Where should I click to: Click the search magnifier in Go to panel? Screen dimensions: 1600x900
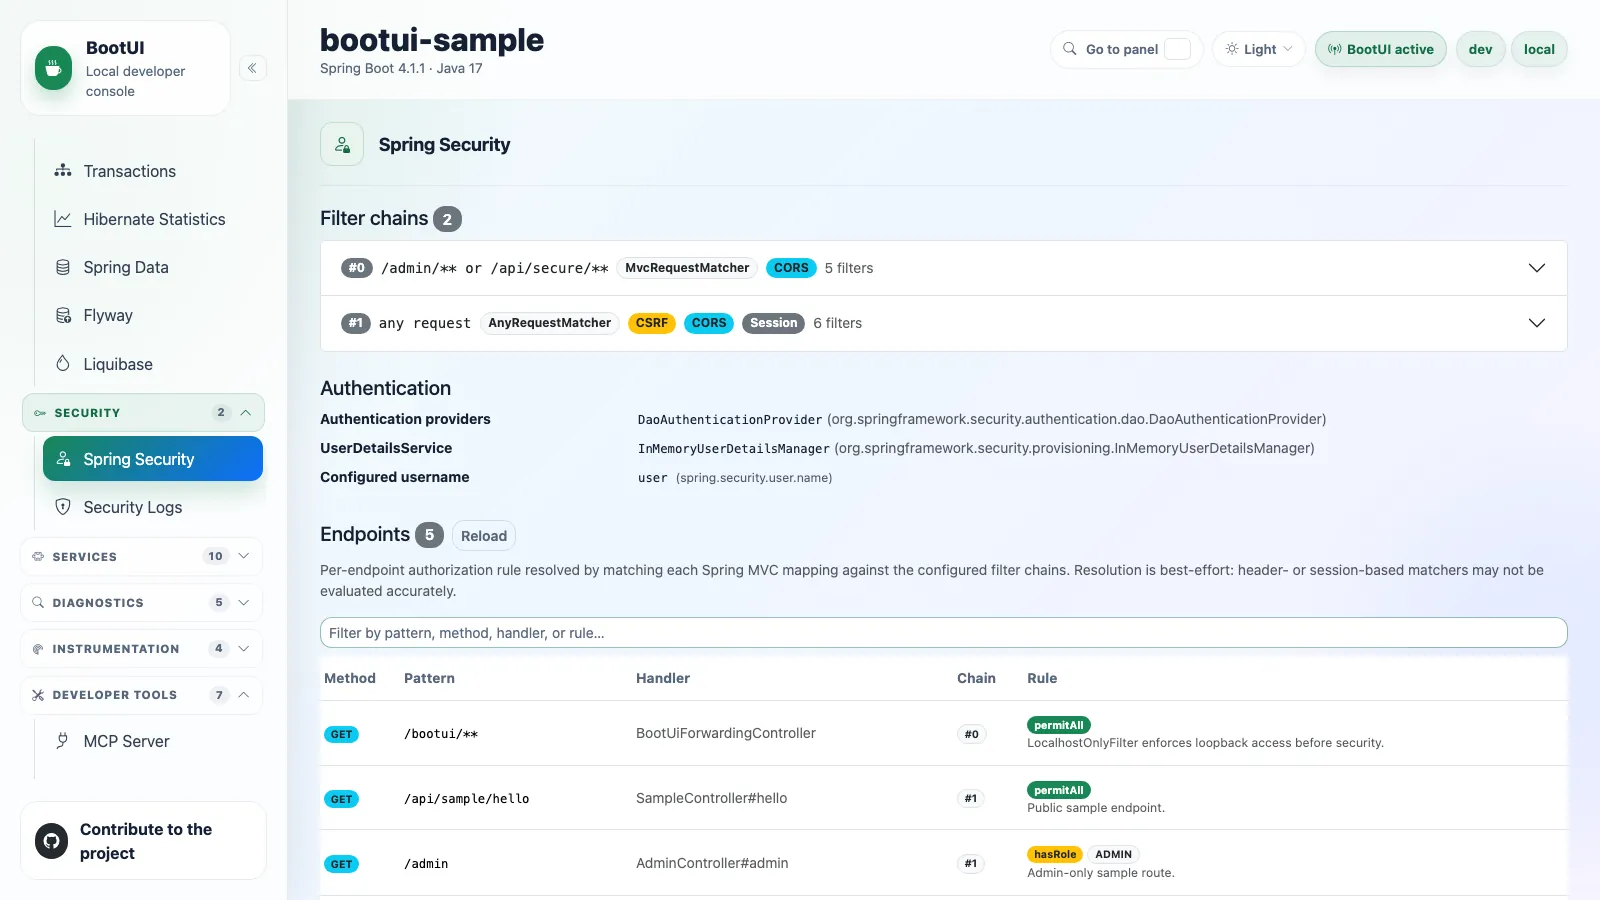pos(1070,49)
